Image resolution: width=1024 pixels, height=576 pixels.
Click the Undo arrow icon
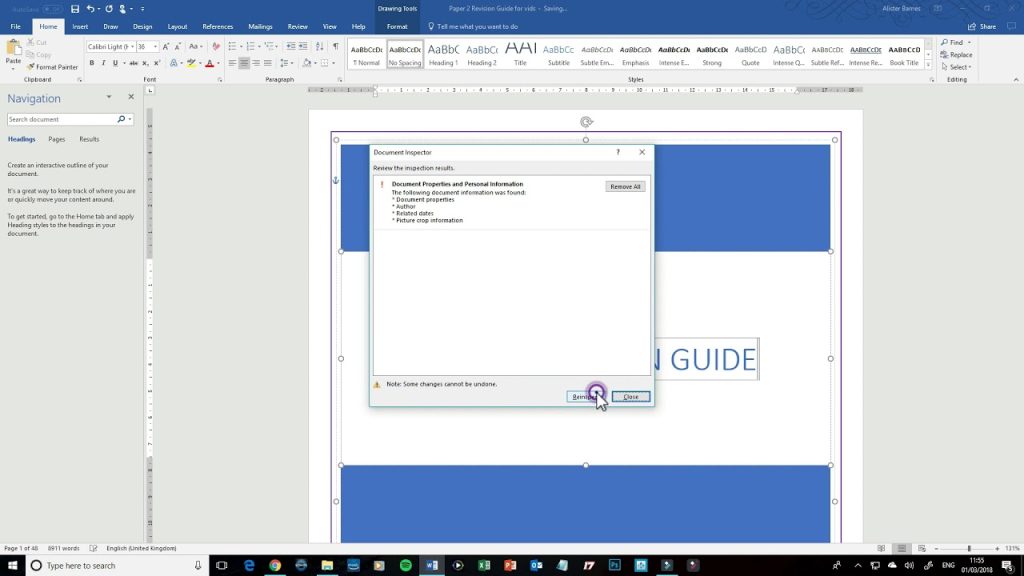coord(91,9)
